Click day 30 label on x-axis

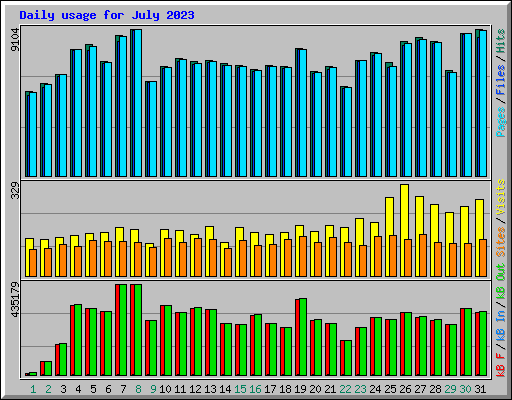(x=465, y=389)
